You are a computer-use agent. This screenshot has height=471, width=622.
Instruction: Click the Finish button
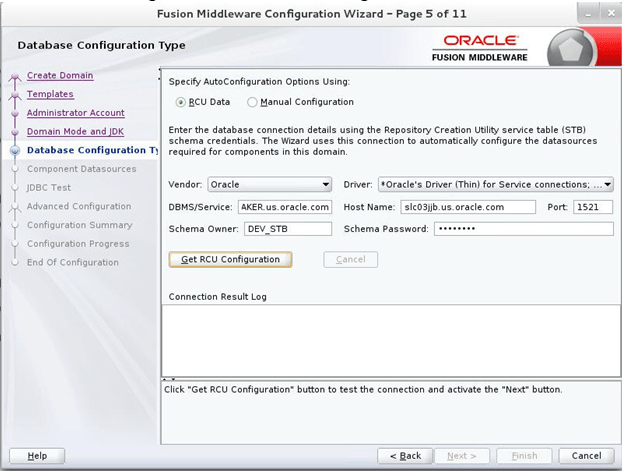coord(524,456)
